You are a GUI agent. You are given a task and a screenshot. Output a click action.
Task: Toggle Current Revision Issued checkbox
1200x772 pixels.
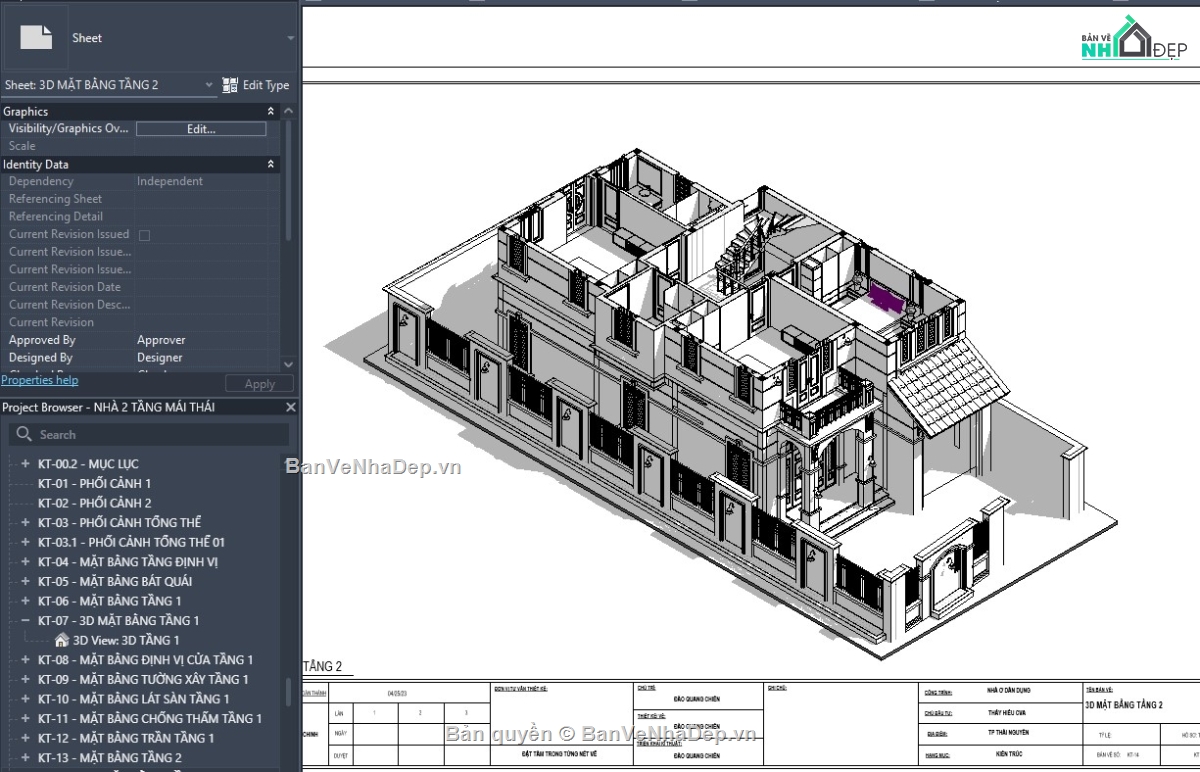(x=144, y=235)
